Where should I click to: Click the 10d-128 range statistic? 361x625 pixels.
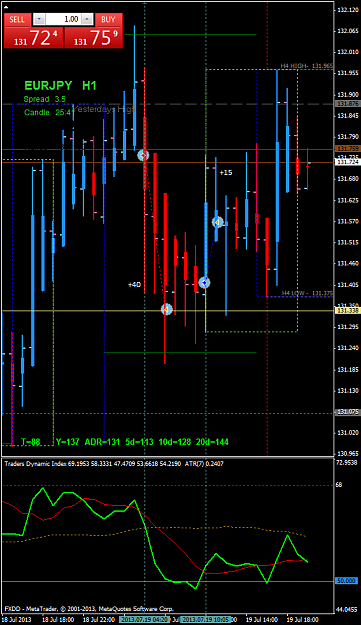175,442
